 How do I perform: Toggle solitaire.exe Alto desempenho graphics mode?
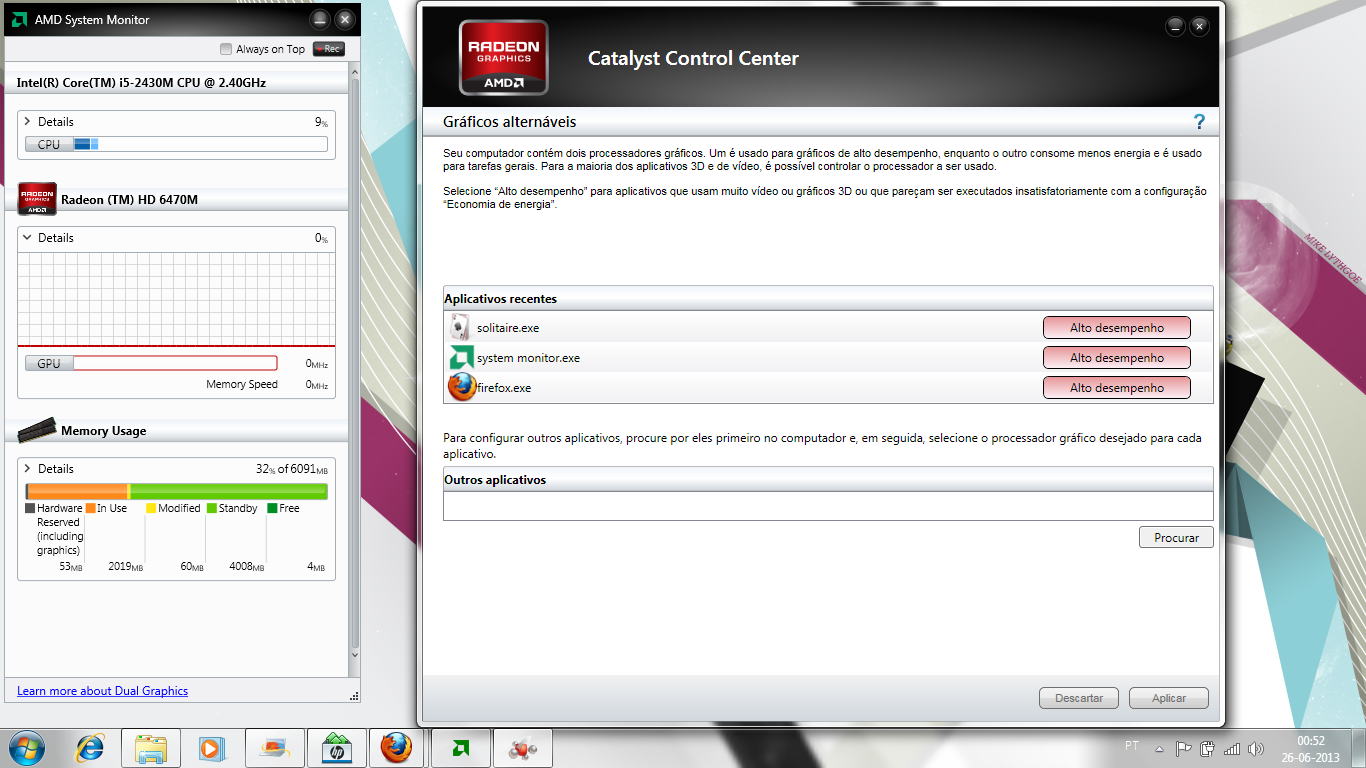[1116, 328]
